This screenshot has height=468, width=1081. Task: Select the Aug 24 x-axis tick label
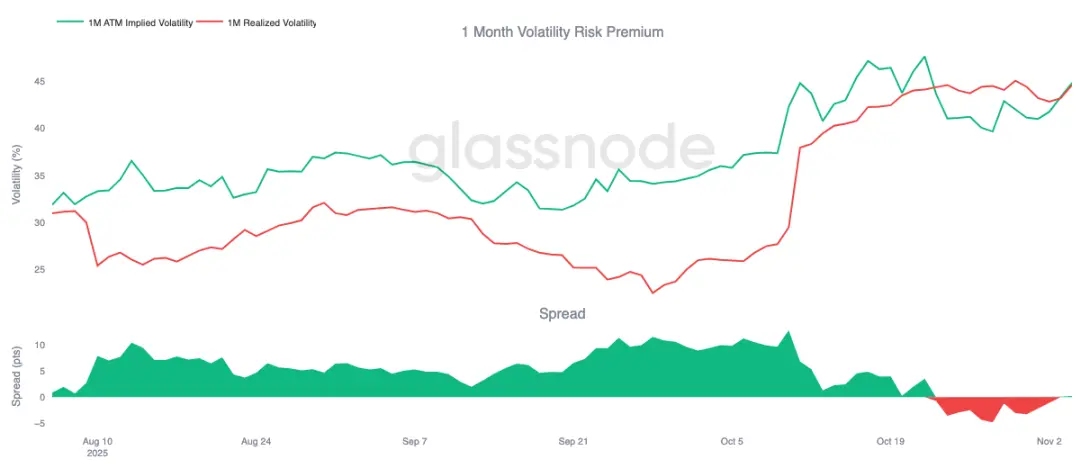(x=256, y=440)
